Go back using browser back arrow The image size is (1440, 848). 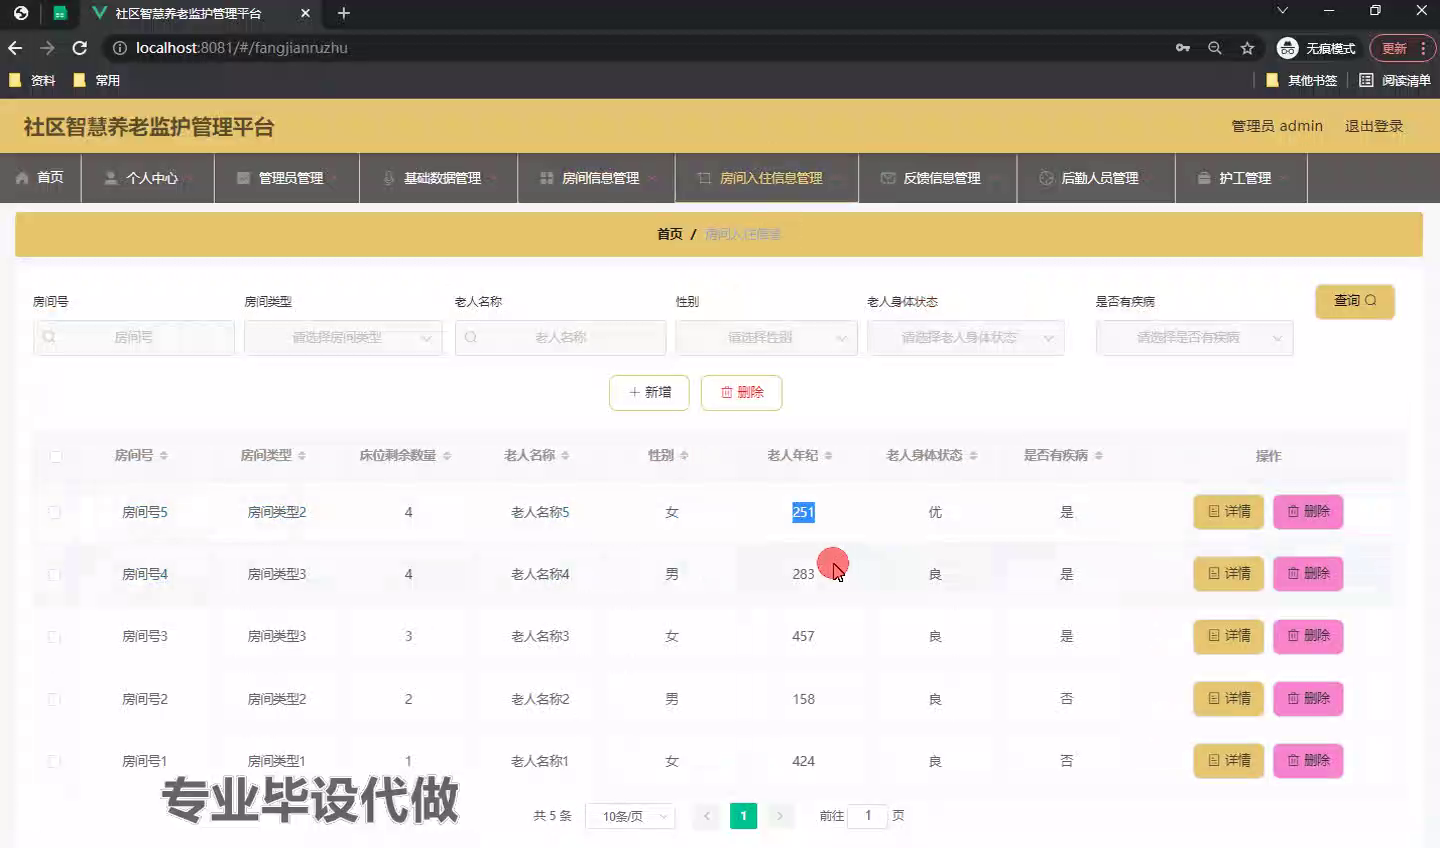coord(15,48)
